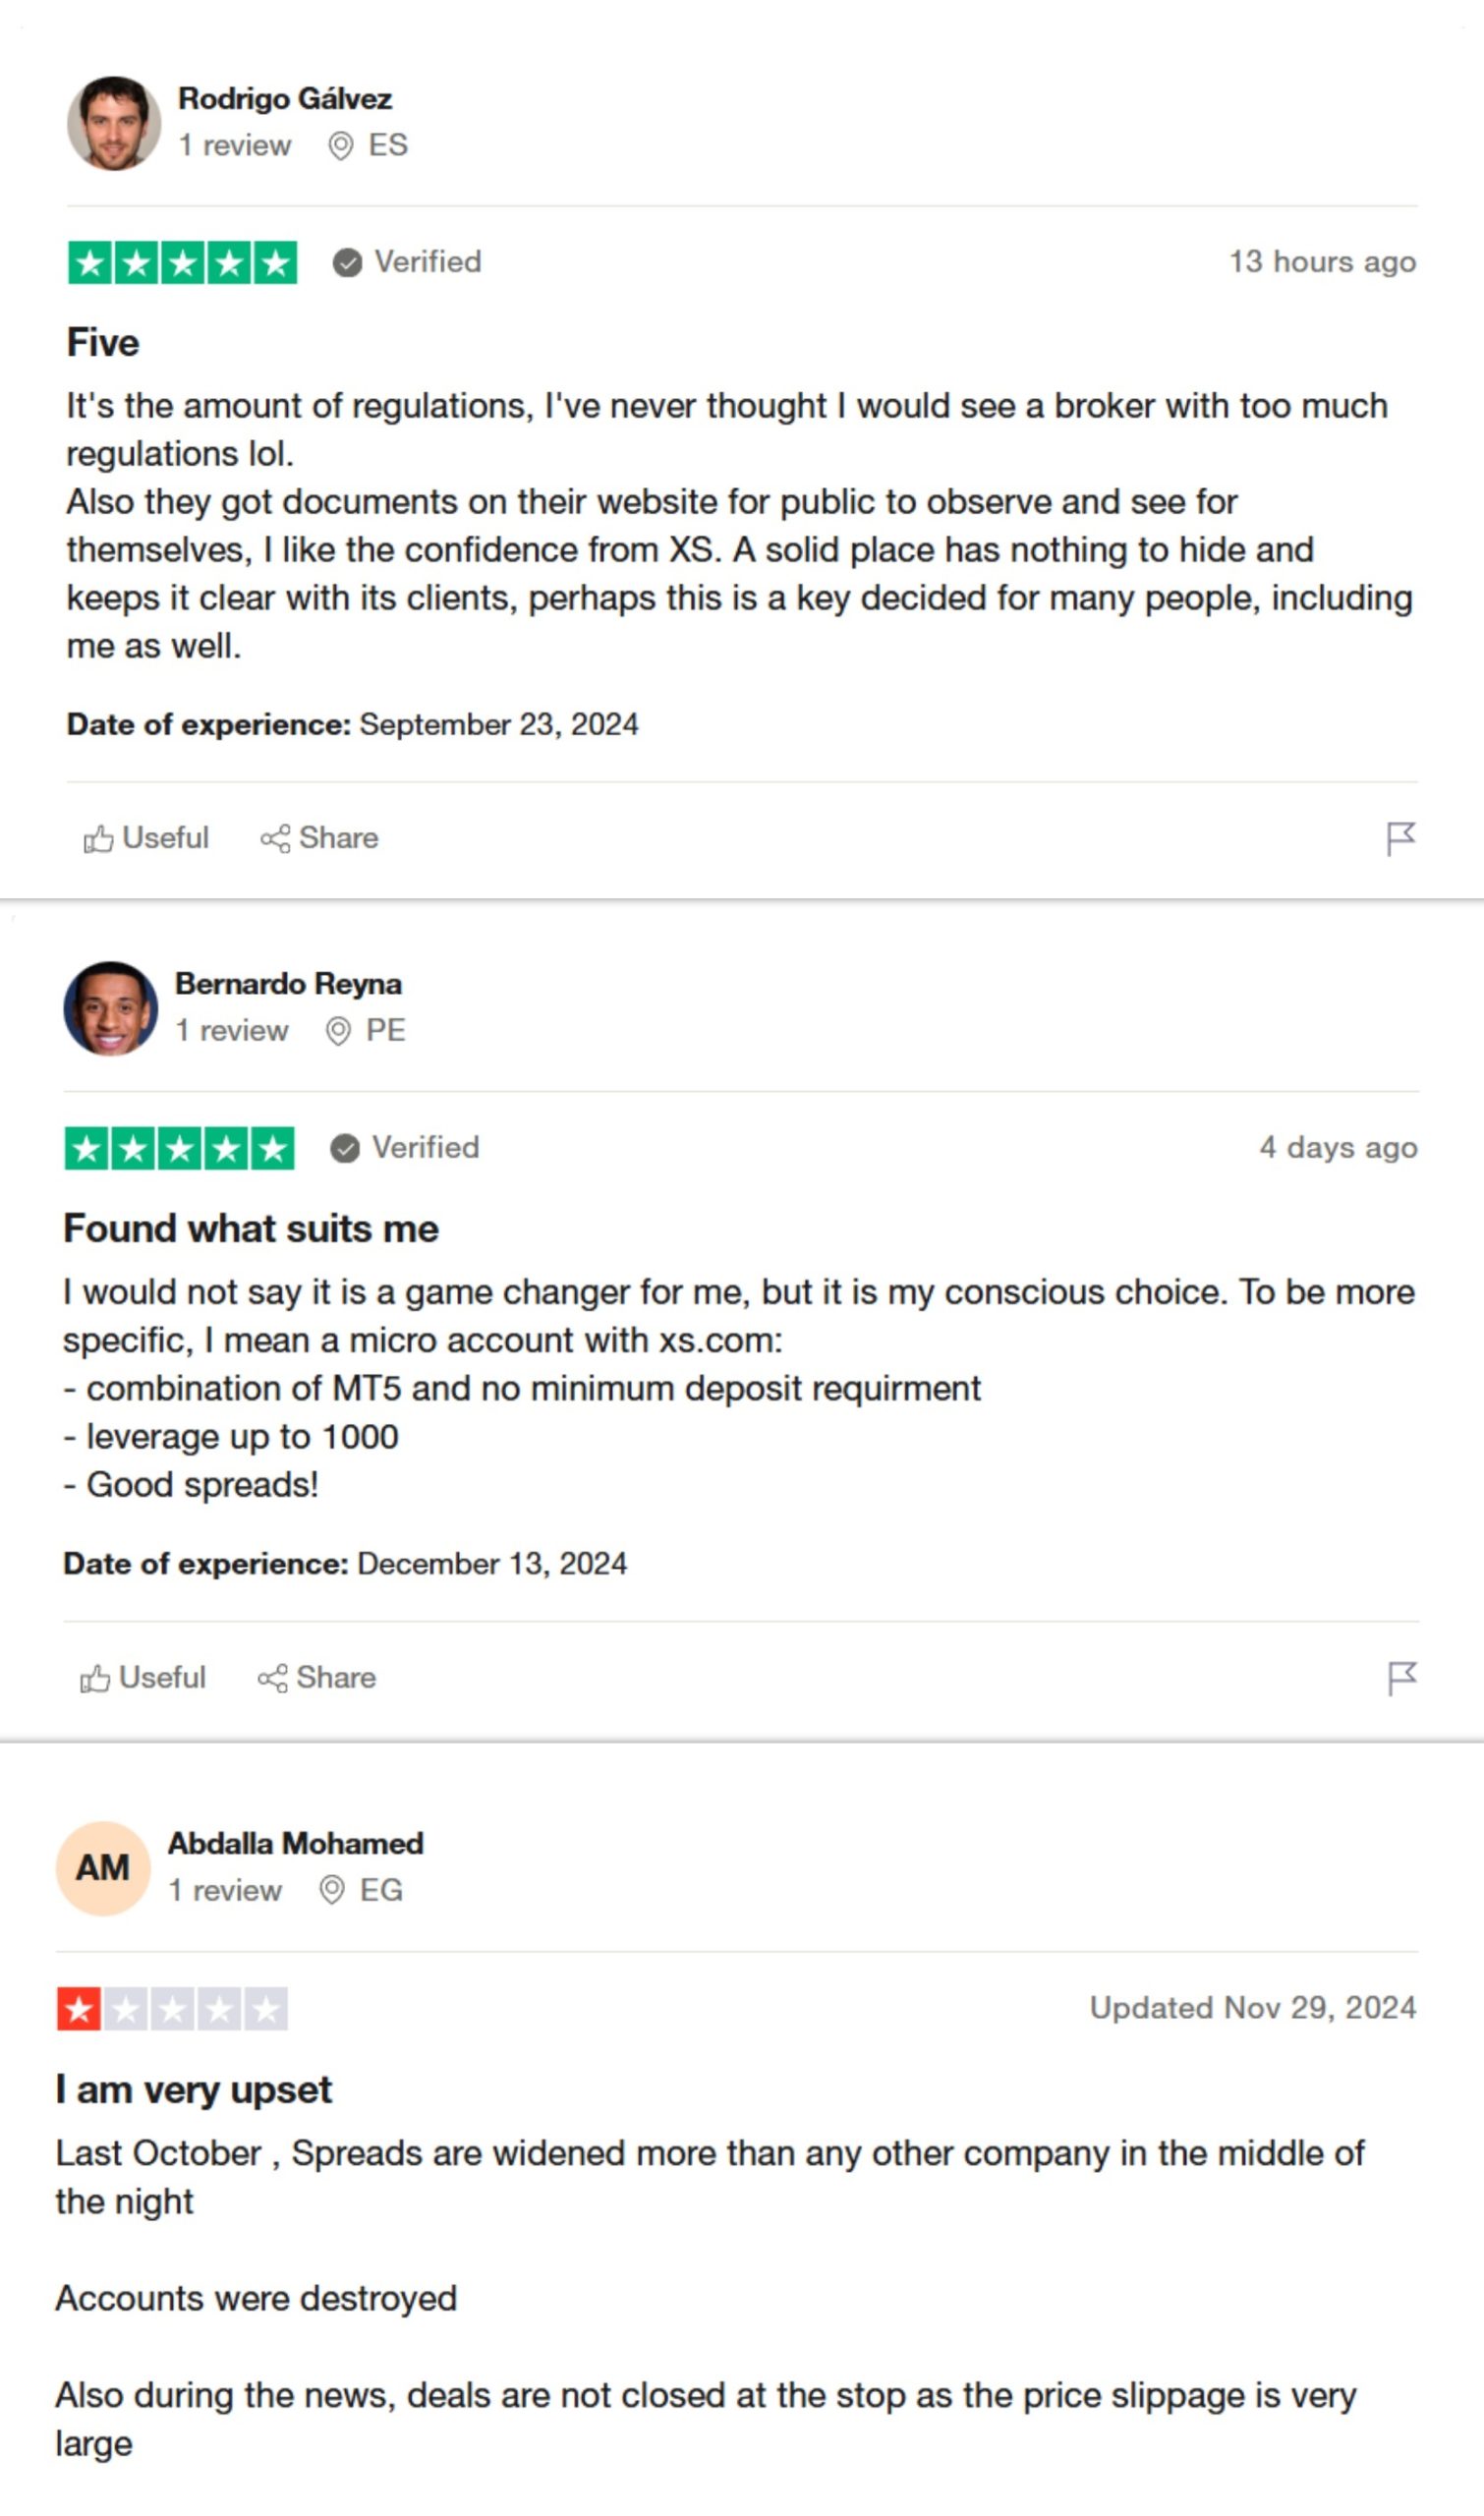This screenshot has width=1484, height=2516.
Task: Open Rodrigo Gálvez's profile photo
Action: (x=114, y=123)
